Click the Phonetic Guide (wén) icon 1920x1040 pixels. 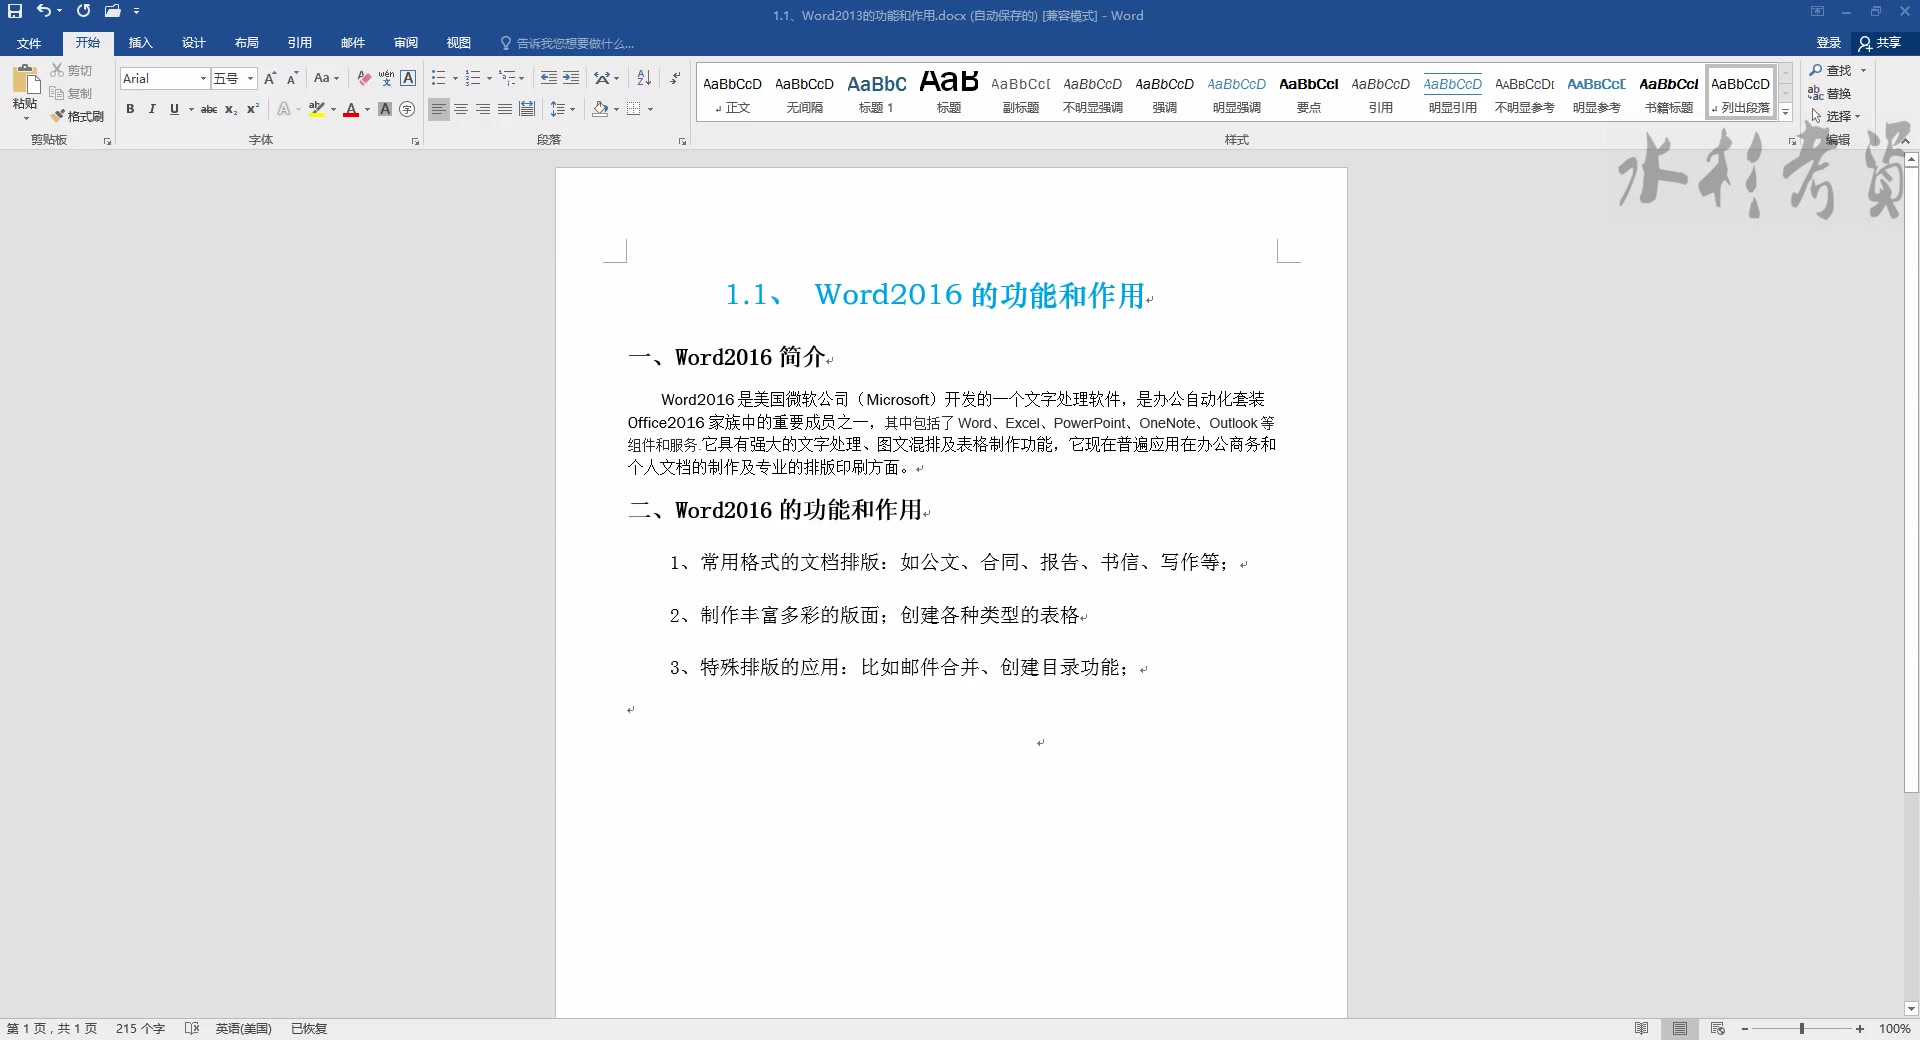point(386,78)
